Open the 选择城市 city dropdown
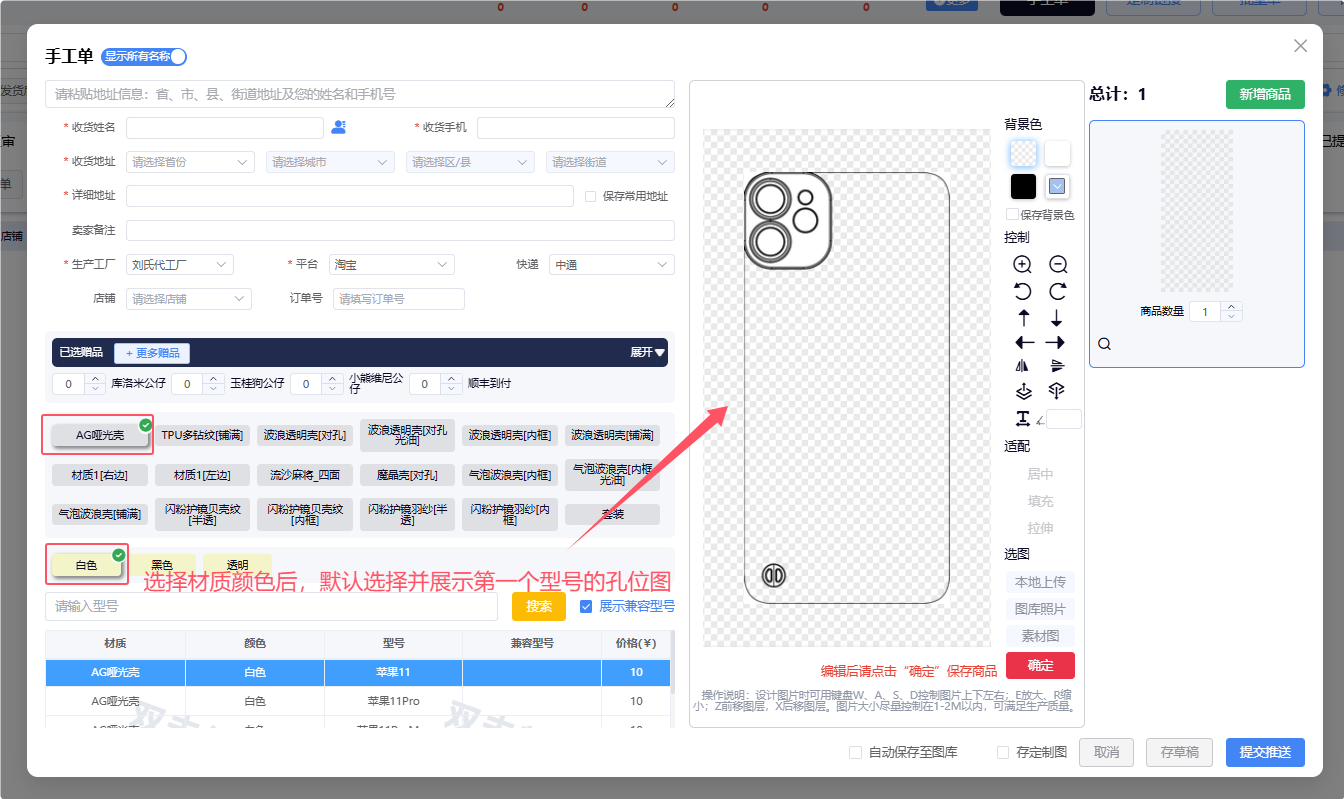Image resolution: width=1344 pixels, height=799 pixels. point(331,161)
